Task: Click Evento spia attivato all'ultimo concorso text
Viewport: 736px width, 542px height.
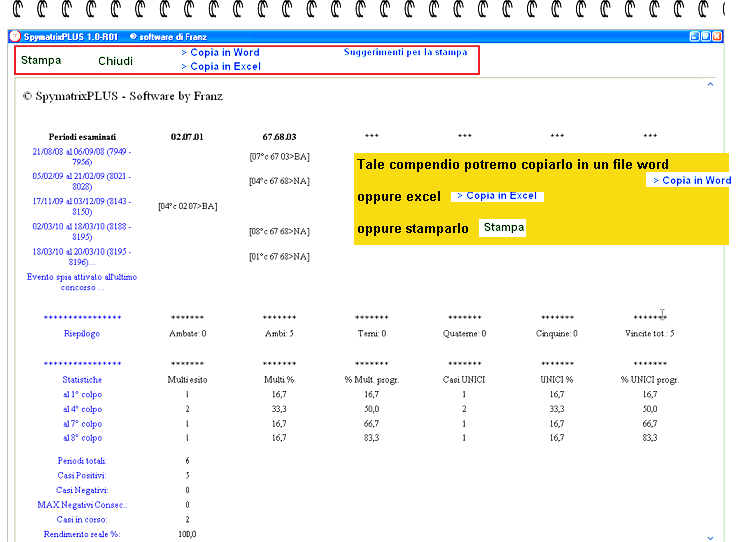Action: (x=82, y=282)
